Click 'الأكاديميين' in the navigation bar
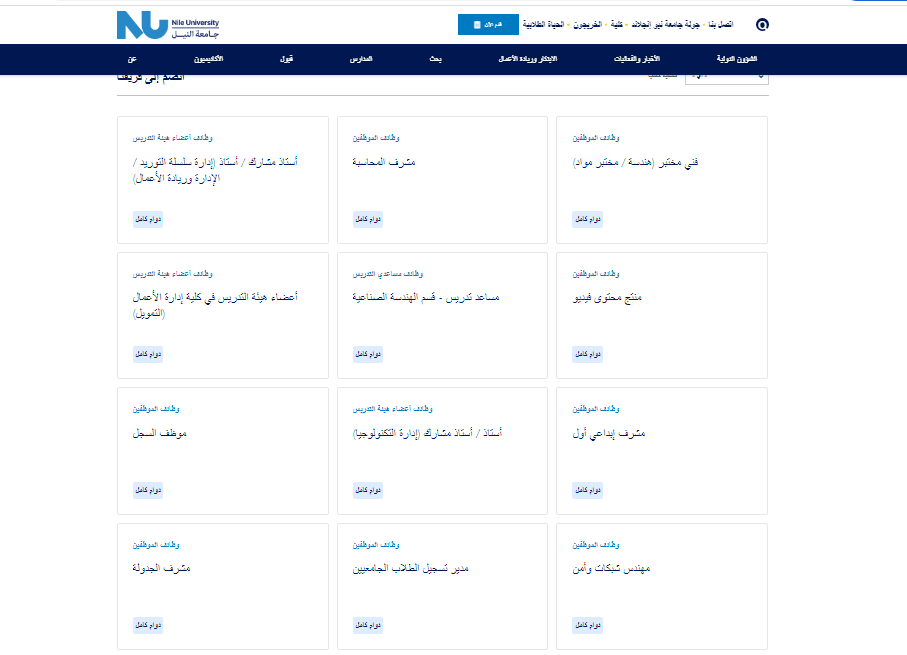907x655 pixels. click(208, 60)
